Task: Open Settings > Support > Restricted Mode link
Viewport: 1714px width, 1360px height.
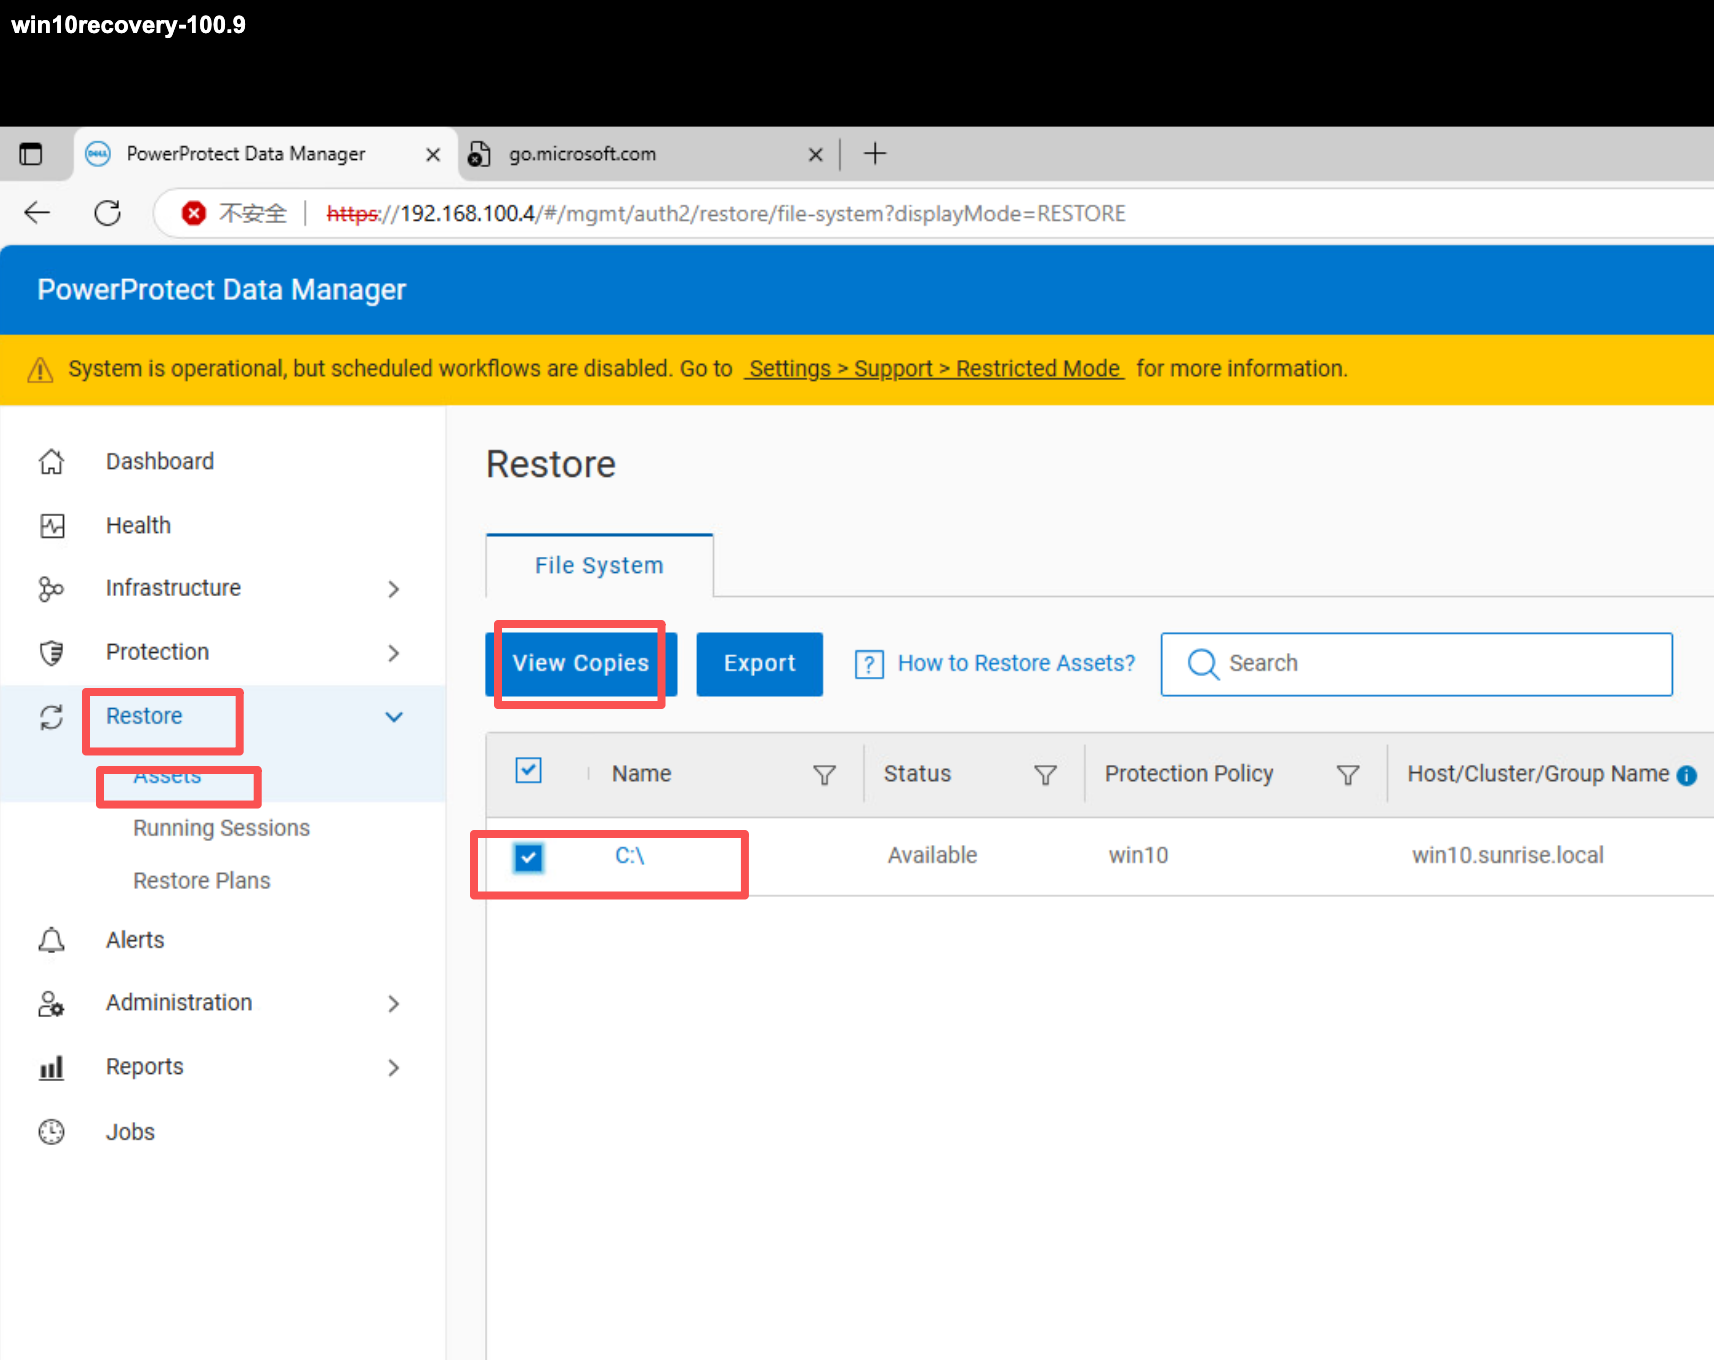Action: [934, 369]
